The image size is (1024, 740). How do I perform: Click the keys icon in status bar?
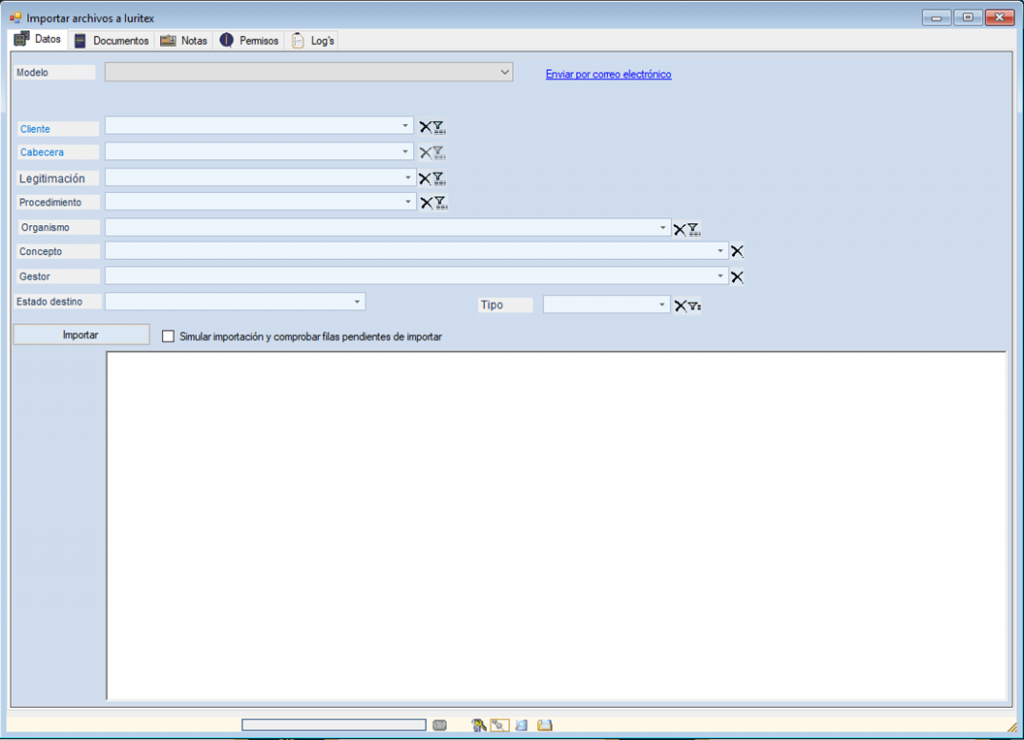[478, 725]
